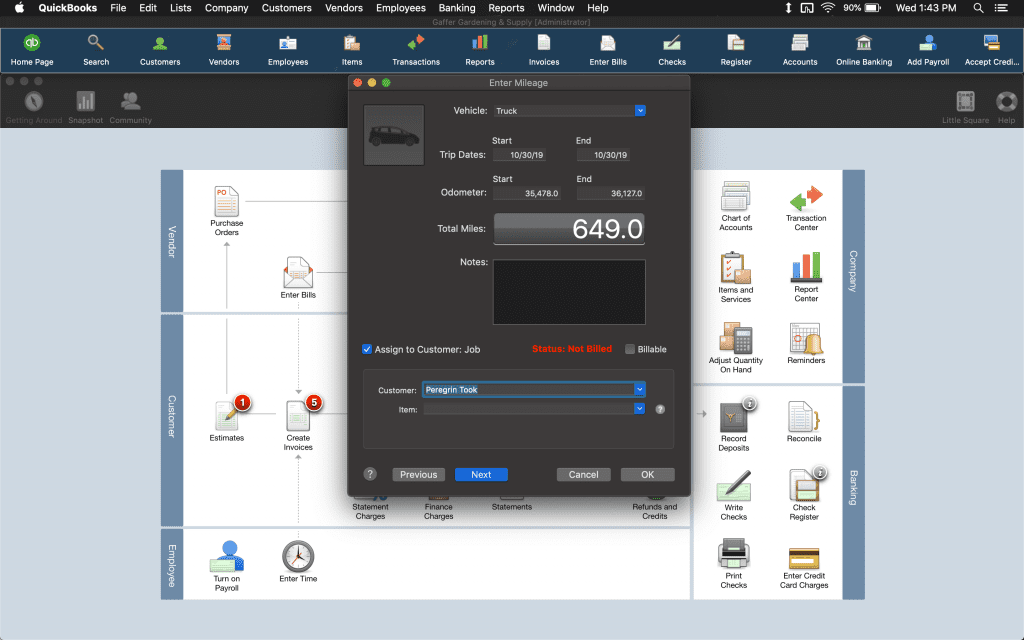Open Vendors from the toolbar
Screen dimensions: 1024x640
click(224, 50)
